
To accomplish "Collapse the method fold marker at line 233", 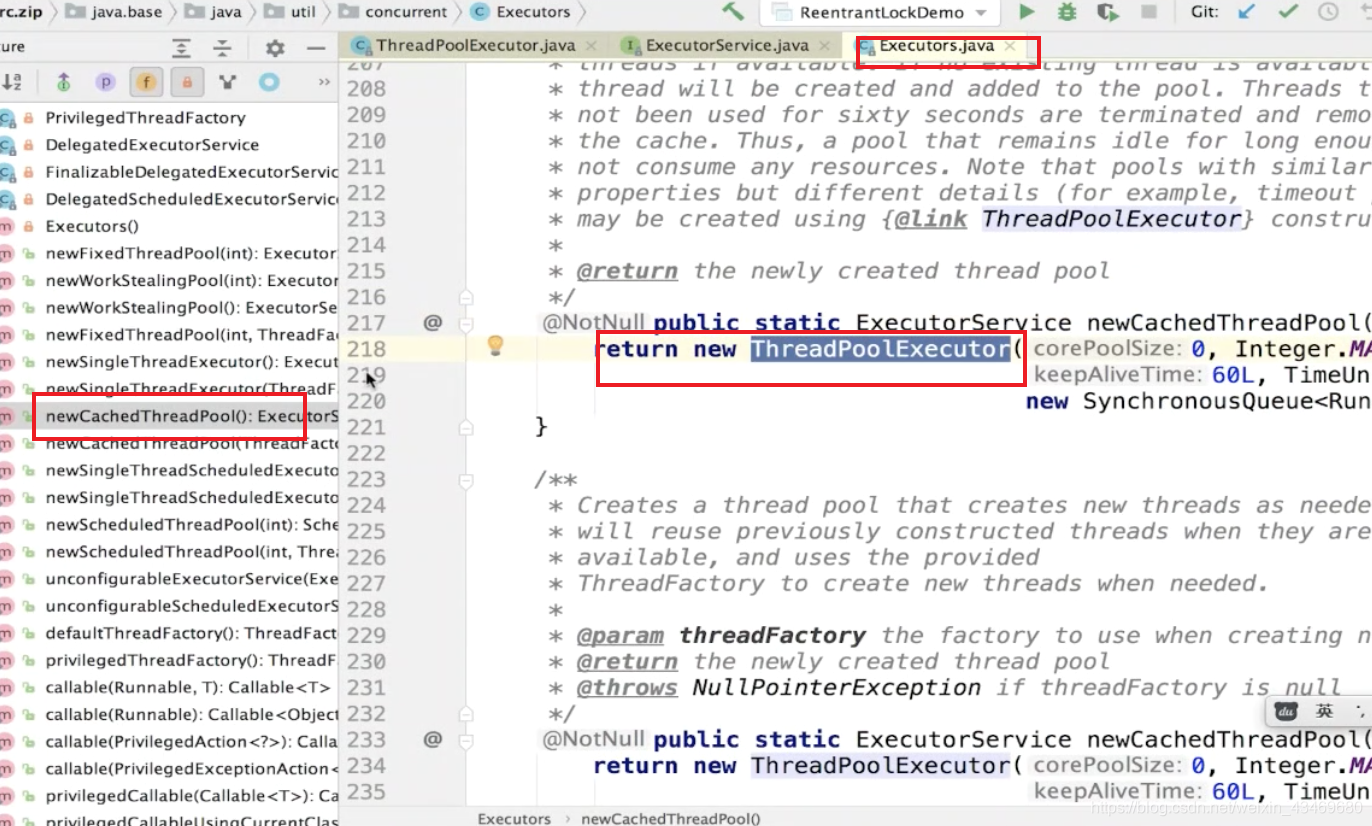I will point(466,741).
